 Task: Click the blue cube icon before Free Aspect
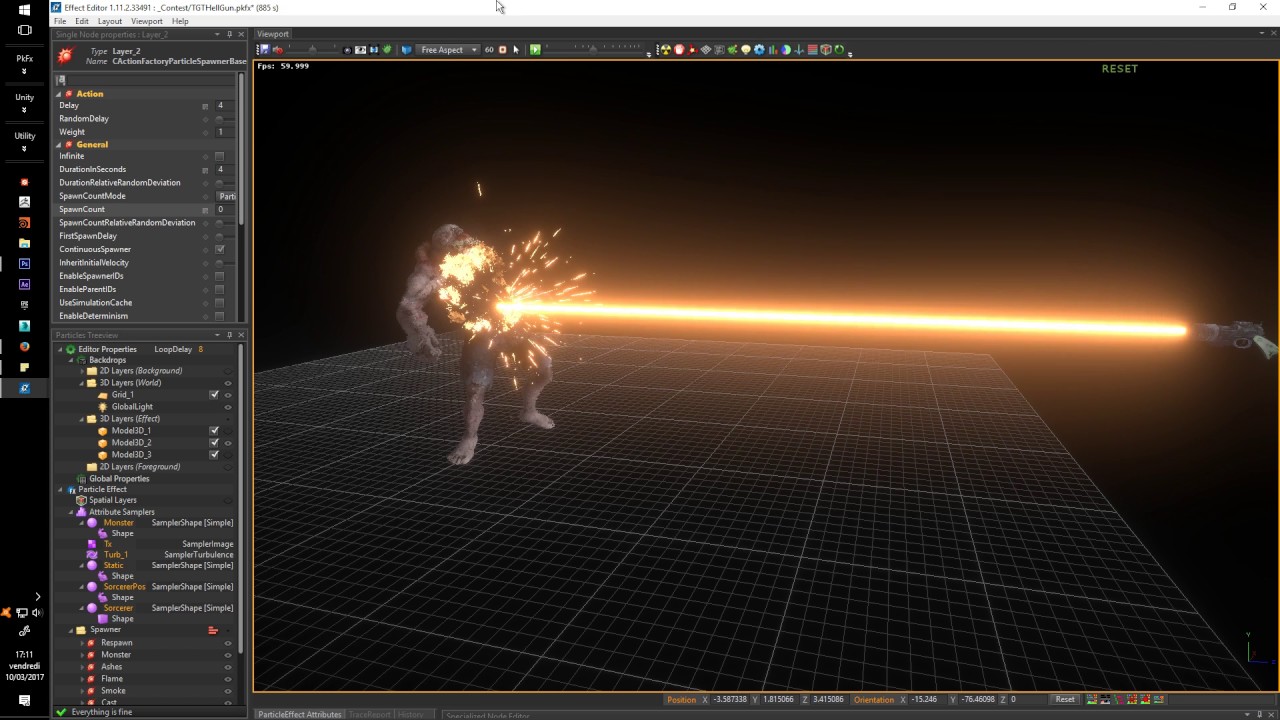point(406,50)
